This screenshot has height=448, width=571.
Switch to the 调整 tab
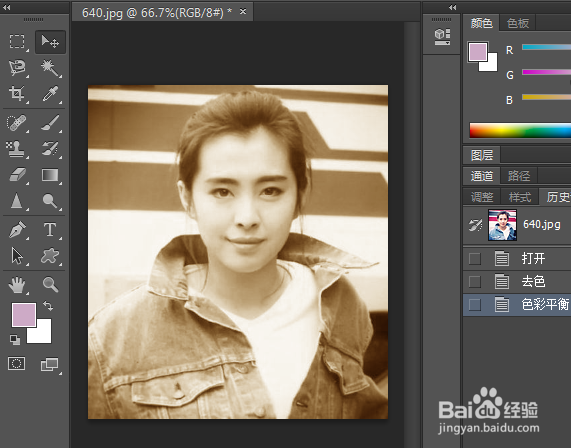tap(482, 197)
